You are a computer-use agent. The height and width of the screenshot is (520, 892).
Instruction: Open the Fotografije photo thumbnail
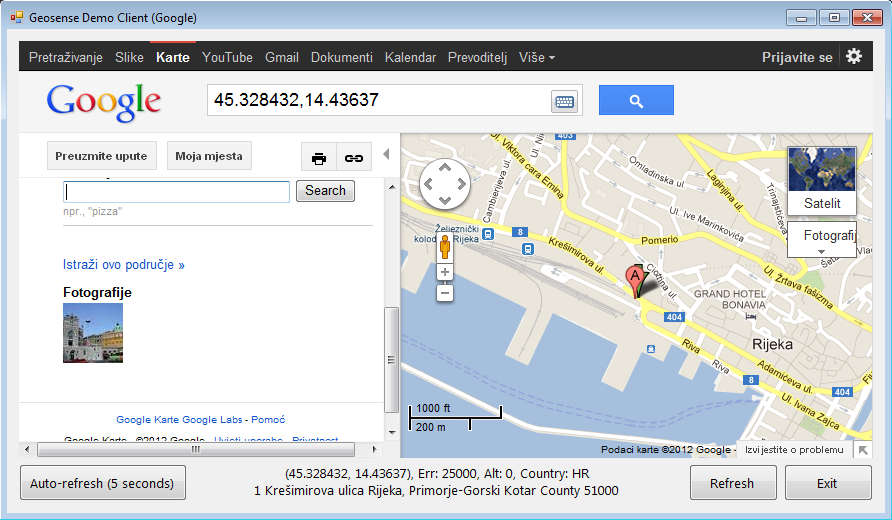[93, 333]
